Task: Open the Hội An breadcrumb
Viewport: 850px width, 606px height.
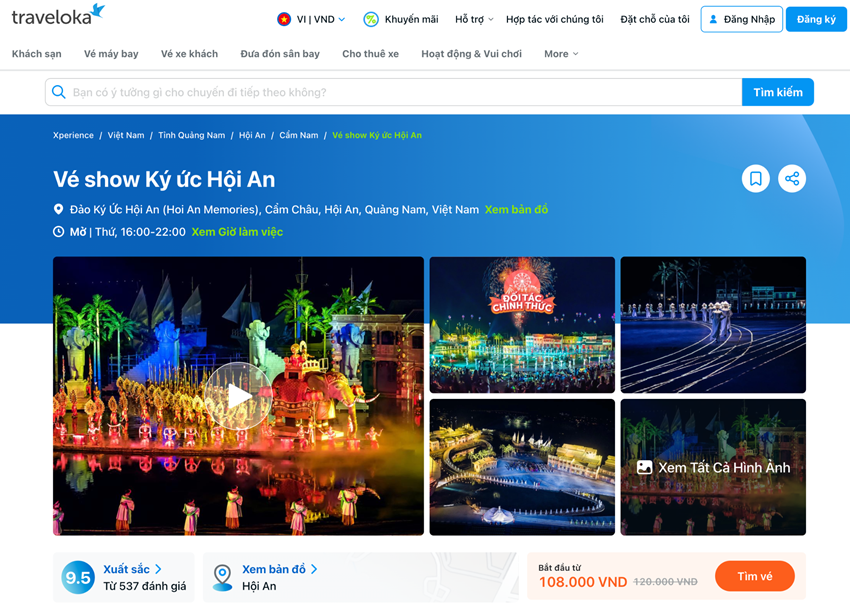Action: (252, 136)
